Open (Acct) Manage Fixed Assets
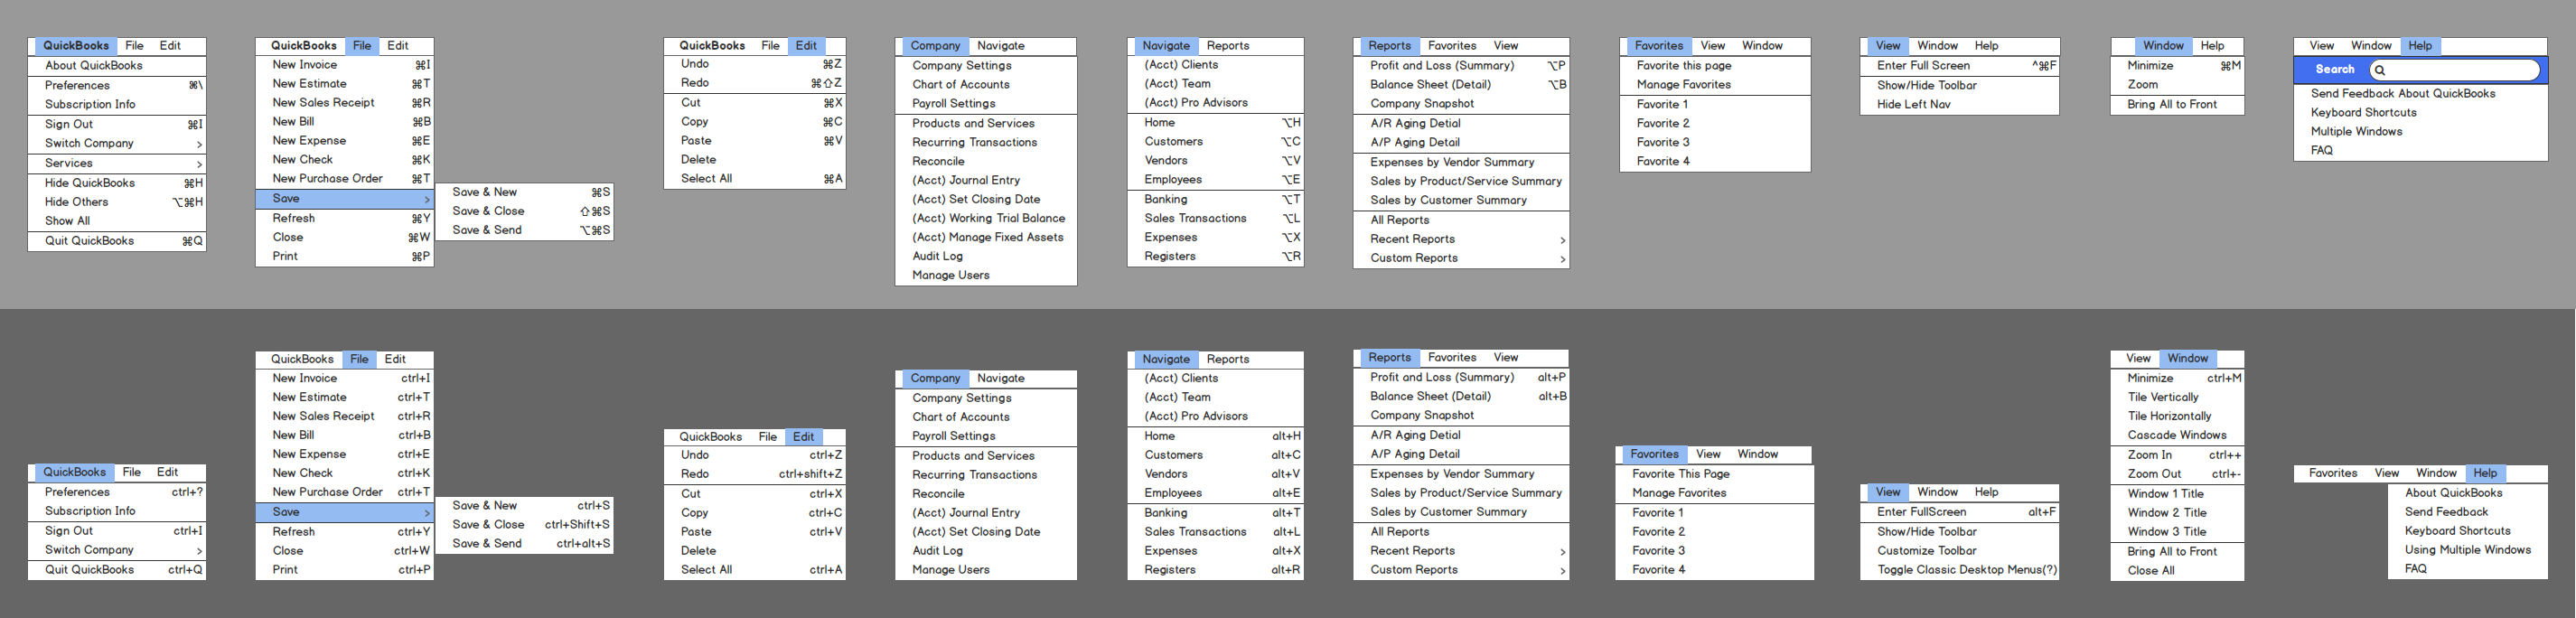Image resolution: width=2576 pixels, height=618 pixels. pyautogui.click(x=986, y=238)
